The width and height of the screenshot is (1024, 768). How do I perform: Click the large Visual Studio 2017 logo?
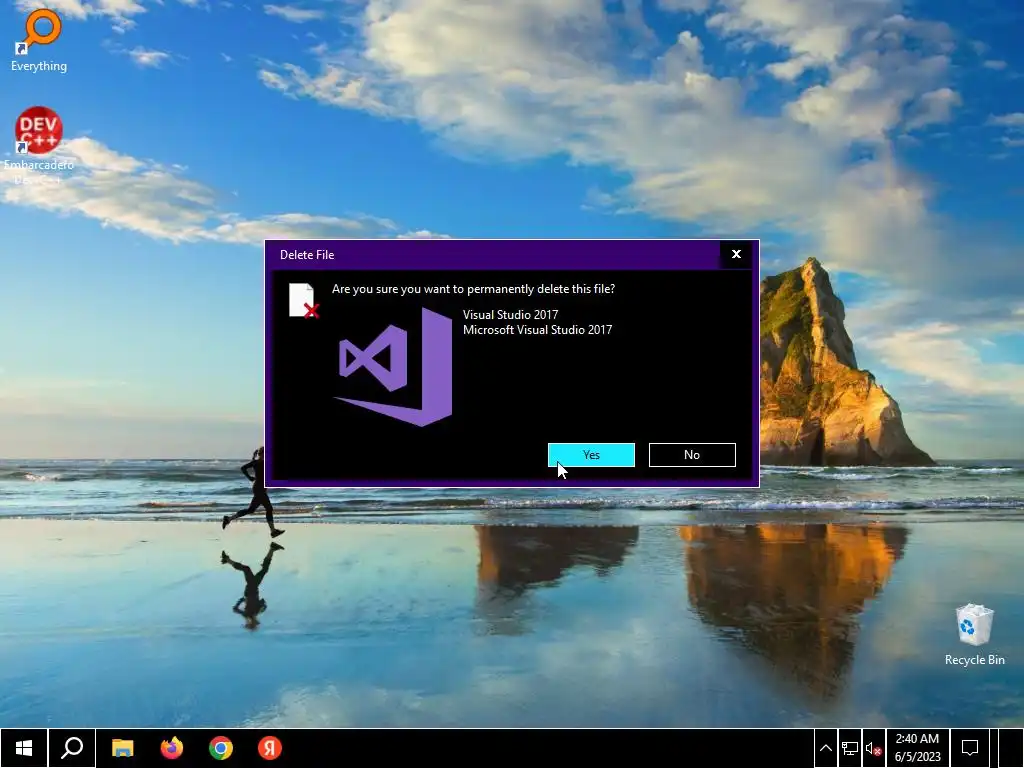(393, 367)
